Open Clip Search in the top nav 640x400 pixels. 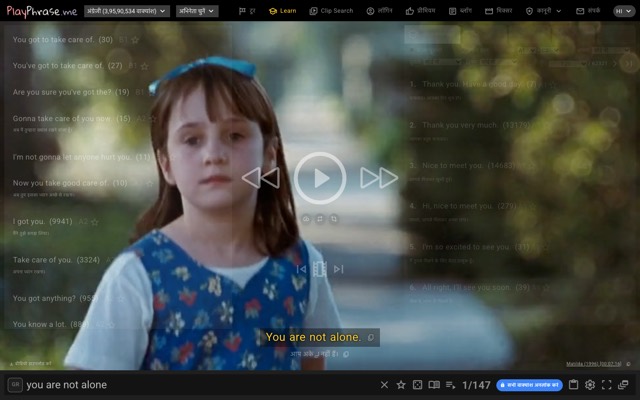[331, 11]
